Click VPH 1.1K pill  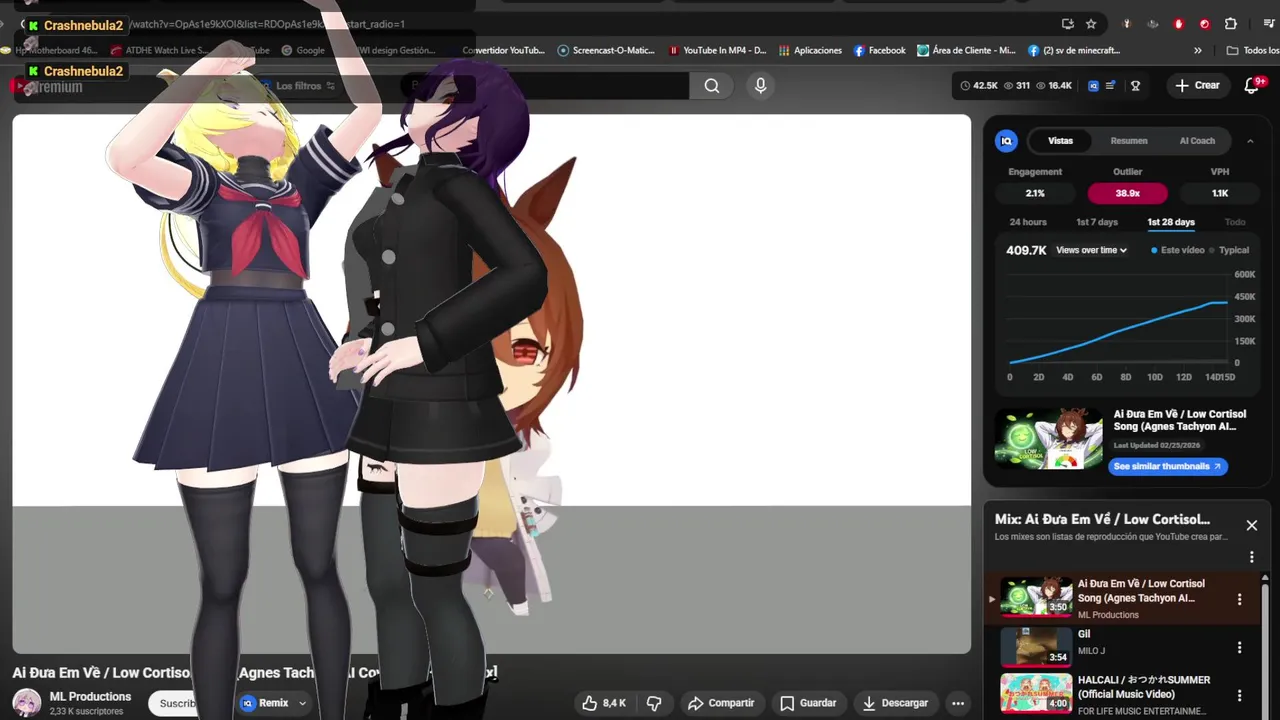point(1220,193)
